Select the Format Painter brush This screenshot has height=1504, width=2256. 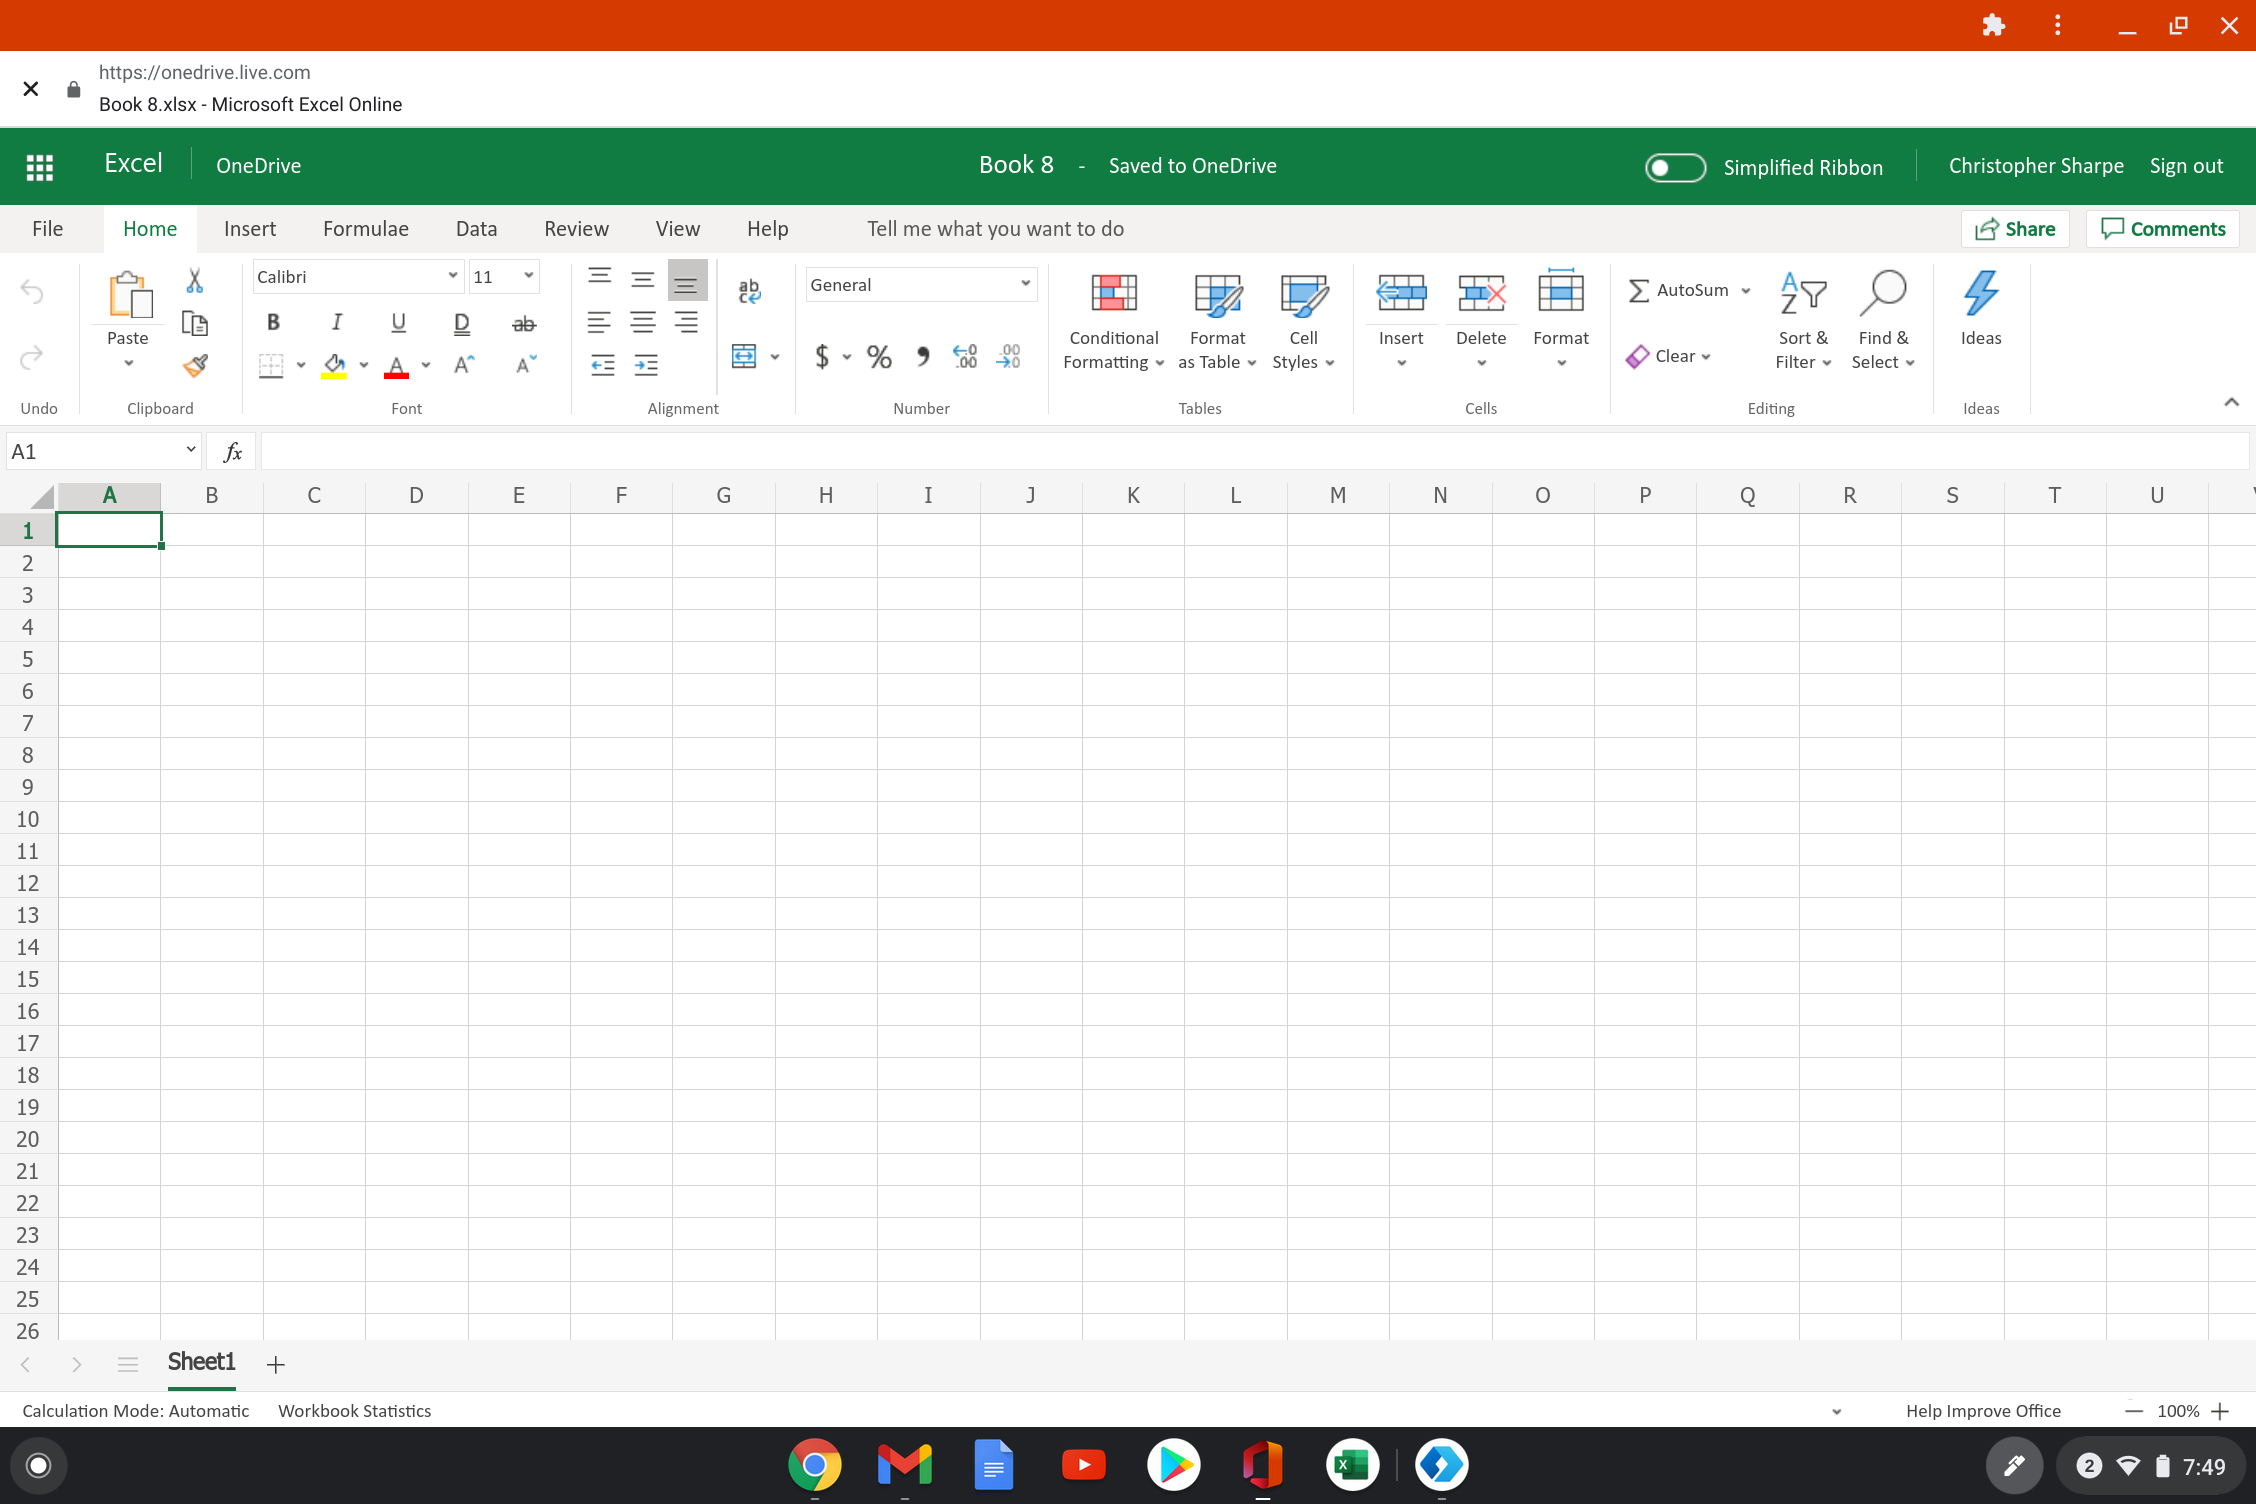pyautogui.click(x=195, y=365)
